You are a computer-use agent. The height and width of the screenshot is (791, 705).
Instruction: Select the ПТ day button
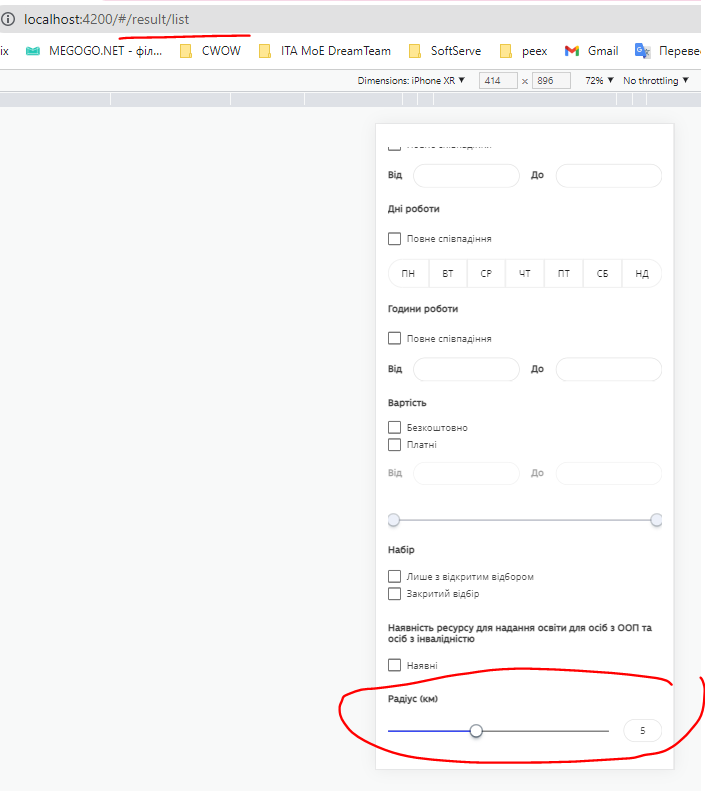tap(564, 273)
